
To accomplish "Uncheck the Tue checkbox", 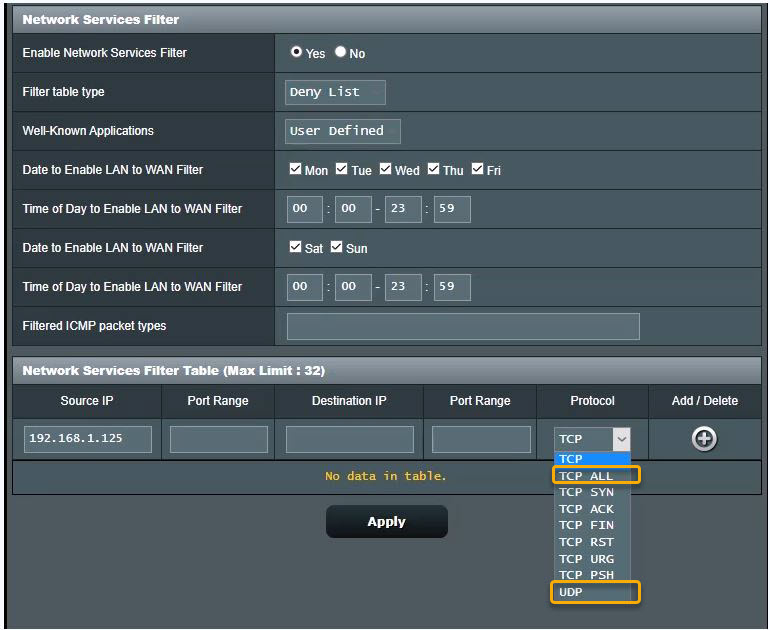I will point(341,169).
